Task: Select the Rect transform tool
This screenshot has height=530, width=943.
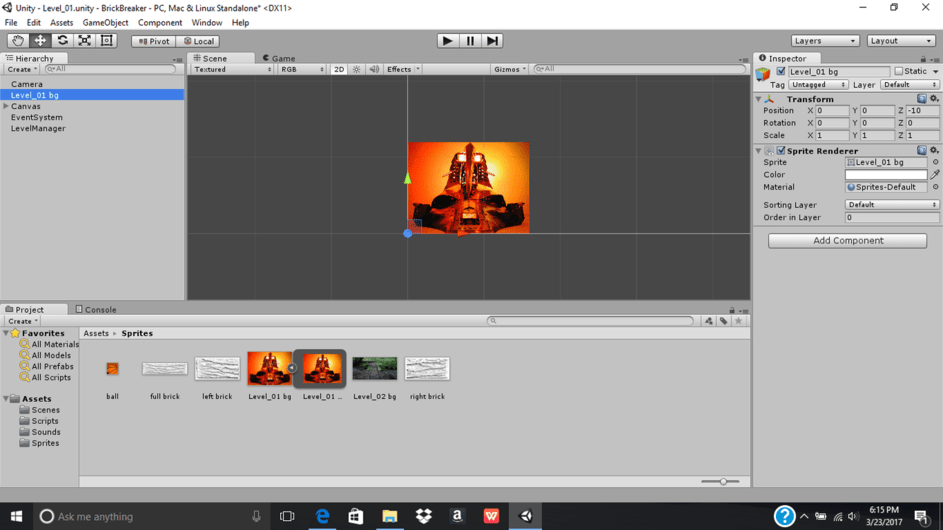Action: pos(107,41)
